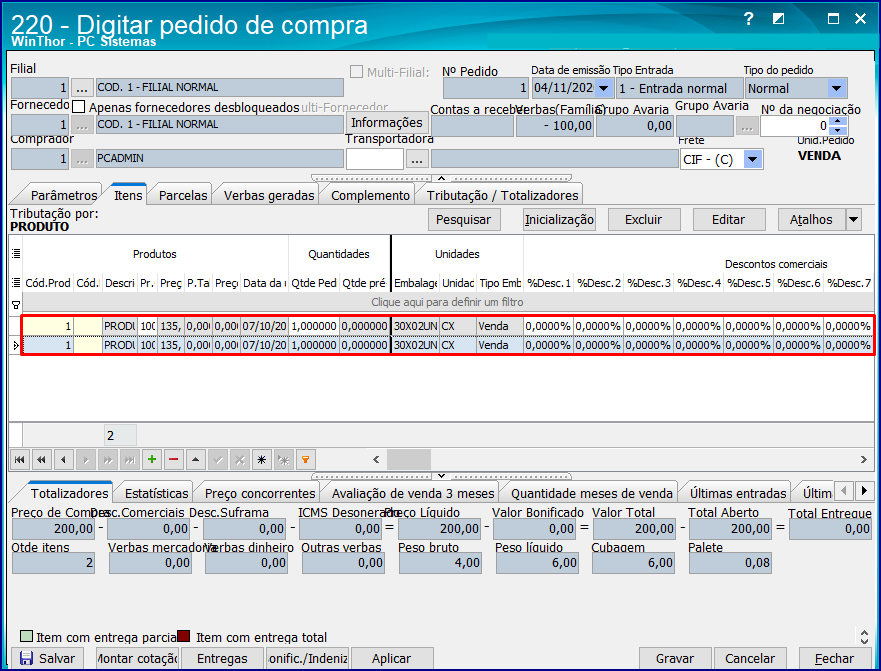881x671 pixels.
Task: Open Tributação / Totalizadores tab
Action: (x=502, y=195)
